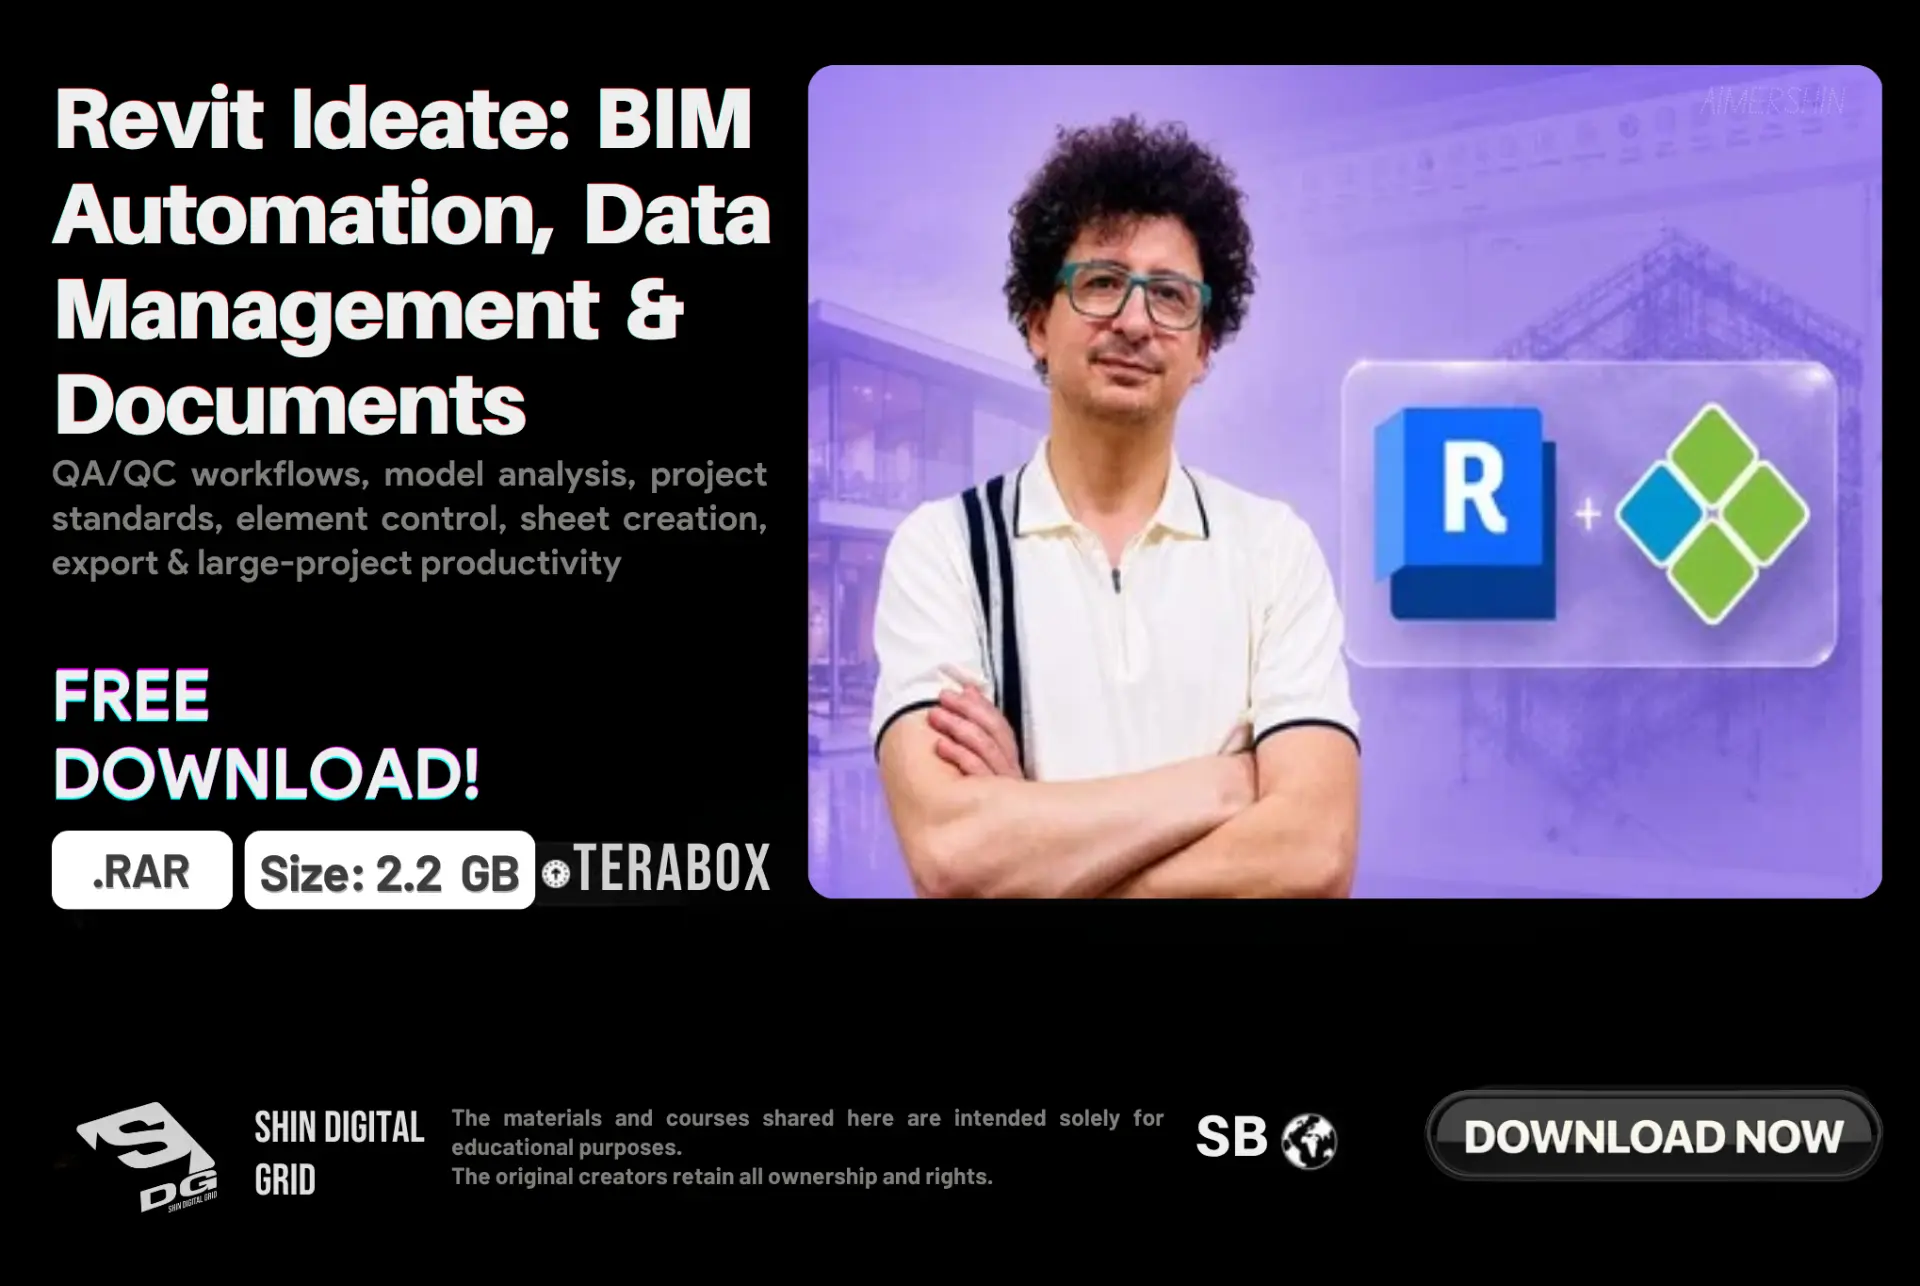This screenshot has height=1286, width=1920.
Task: Click the blue Revit R icon
Action: coord(1465,512)
